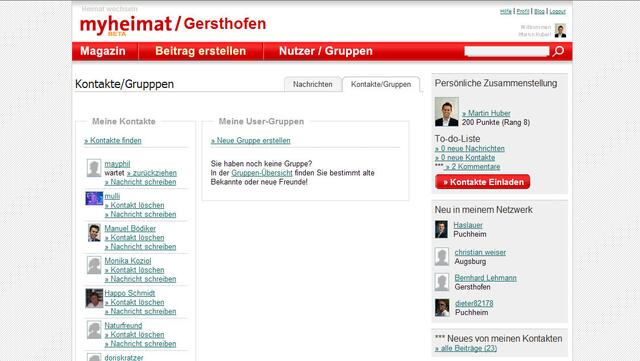Open the Magazin menu
Screen dimensions: 640x361
(103, 51)
